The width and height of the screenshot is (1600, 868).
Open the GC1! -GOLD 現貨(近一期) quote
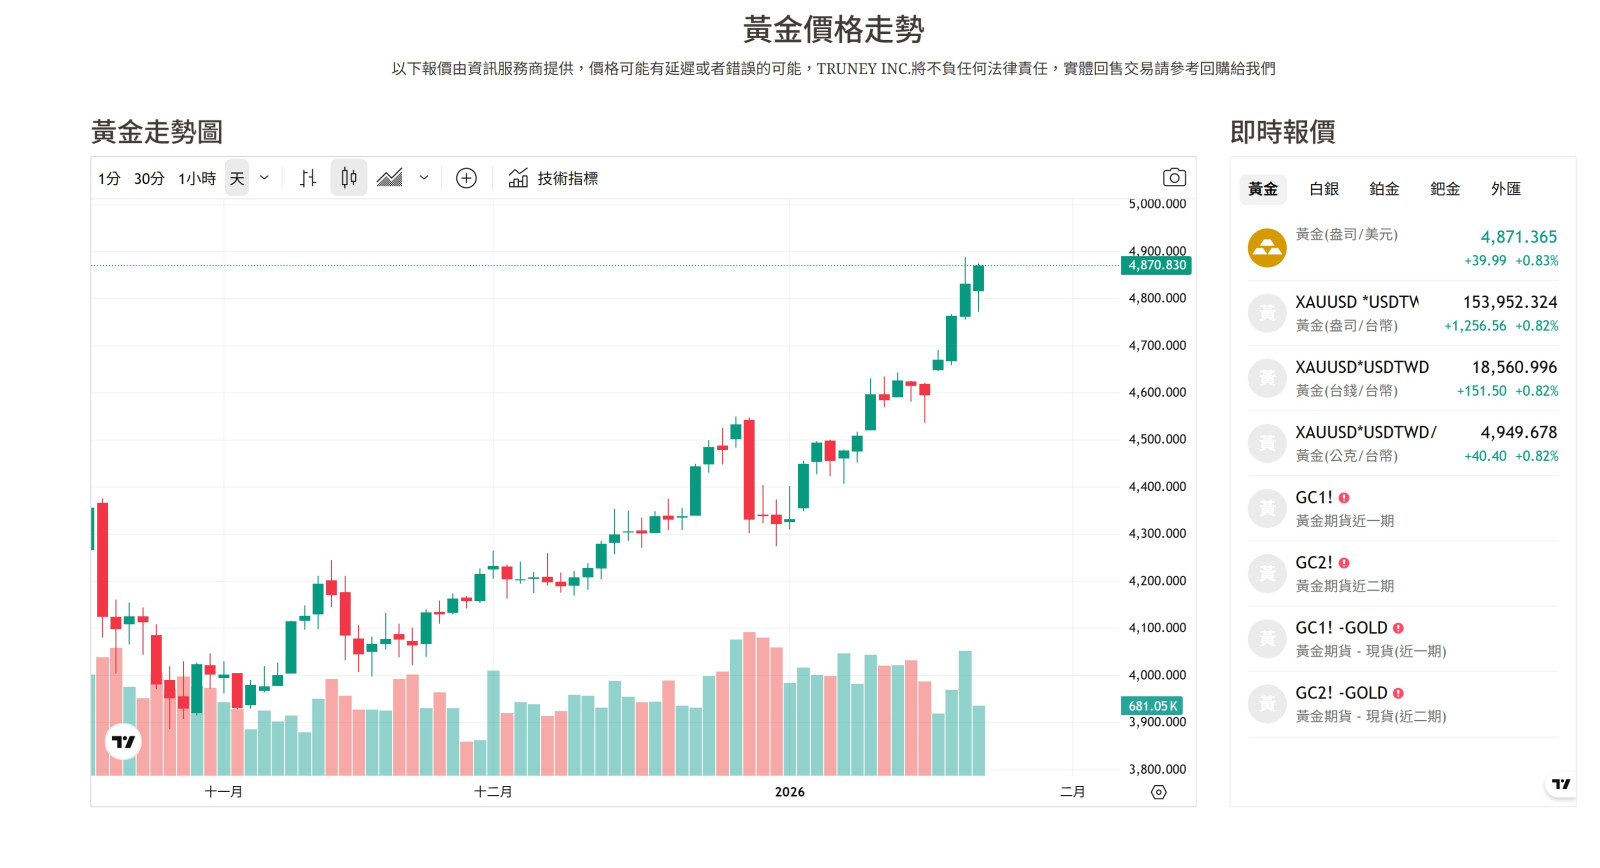coord(1403,639)
